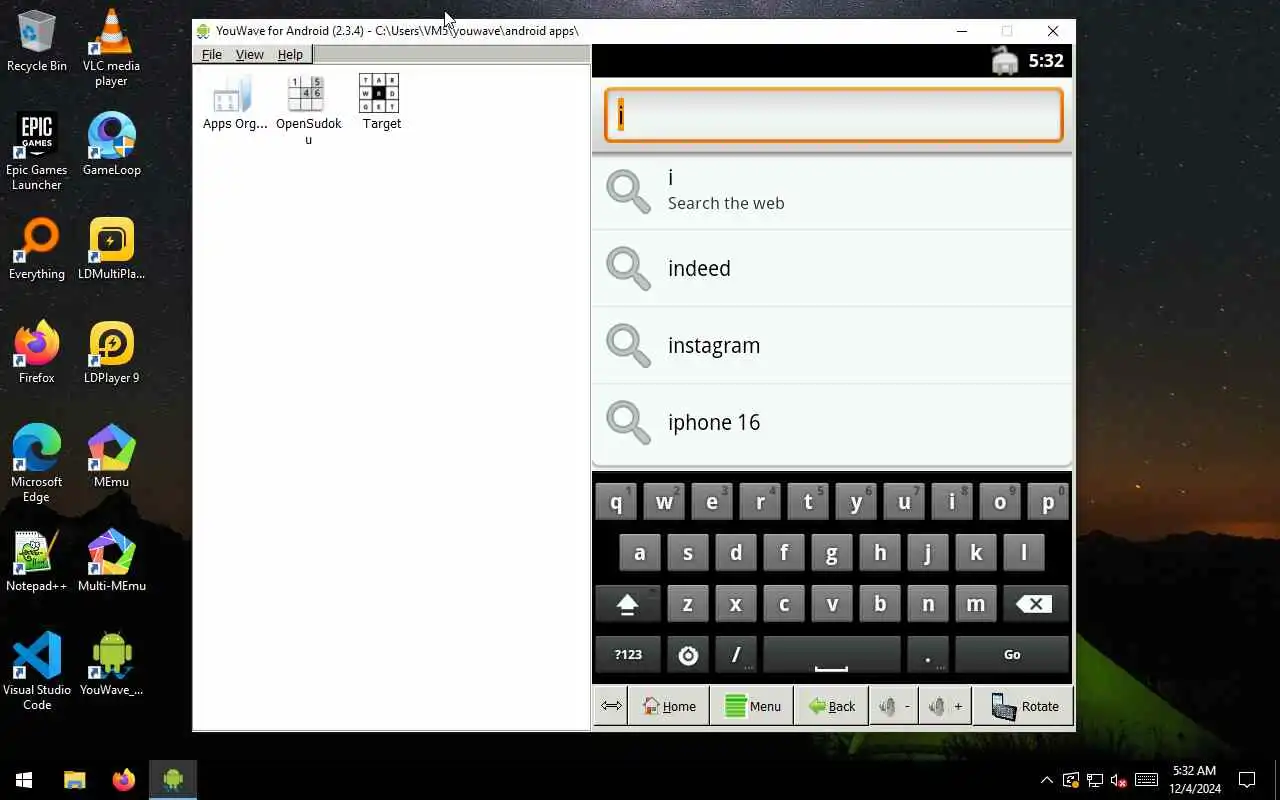Screen dimensions: 1280x800
Task: Click the Rotate button in YouWave toolbar
Action: pos(1024,706)
